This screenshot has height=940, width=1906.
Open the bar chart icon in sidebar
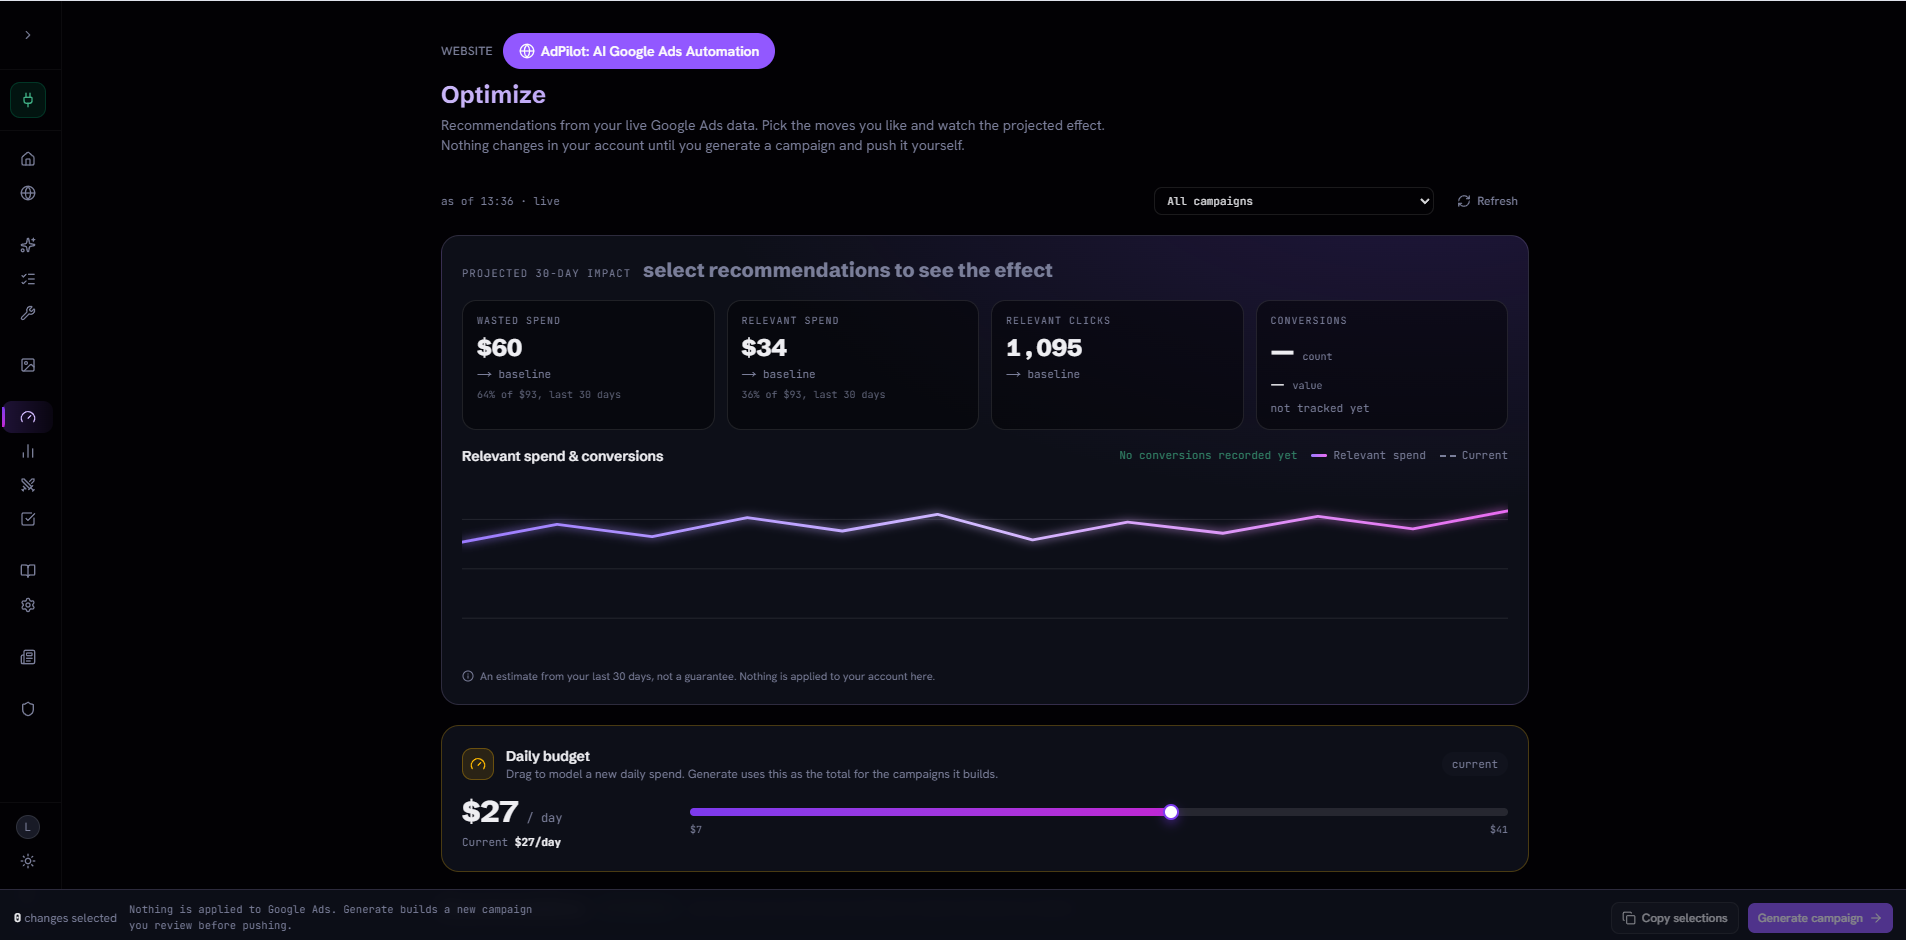28,451
